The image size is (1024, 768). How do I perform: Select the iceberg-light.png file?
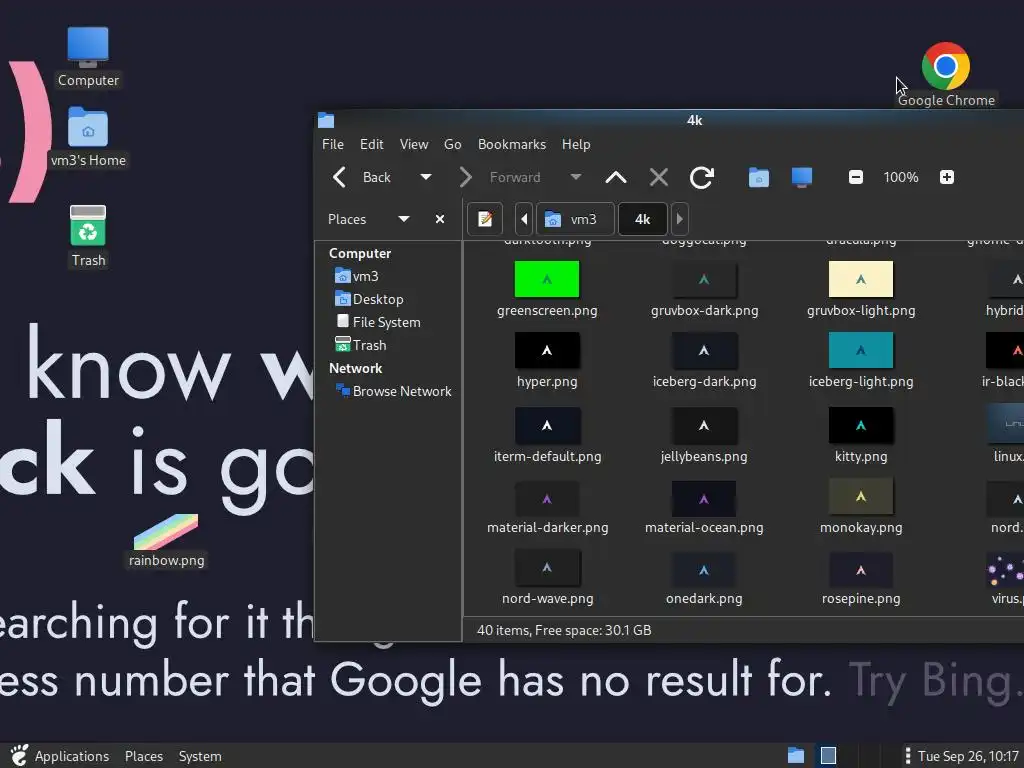(861, 360)
